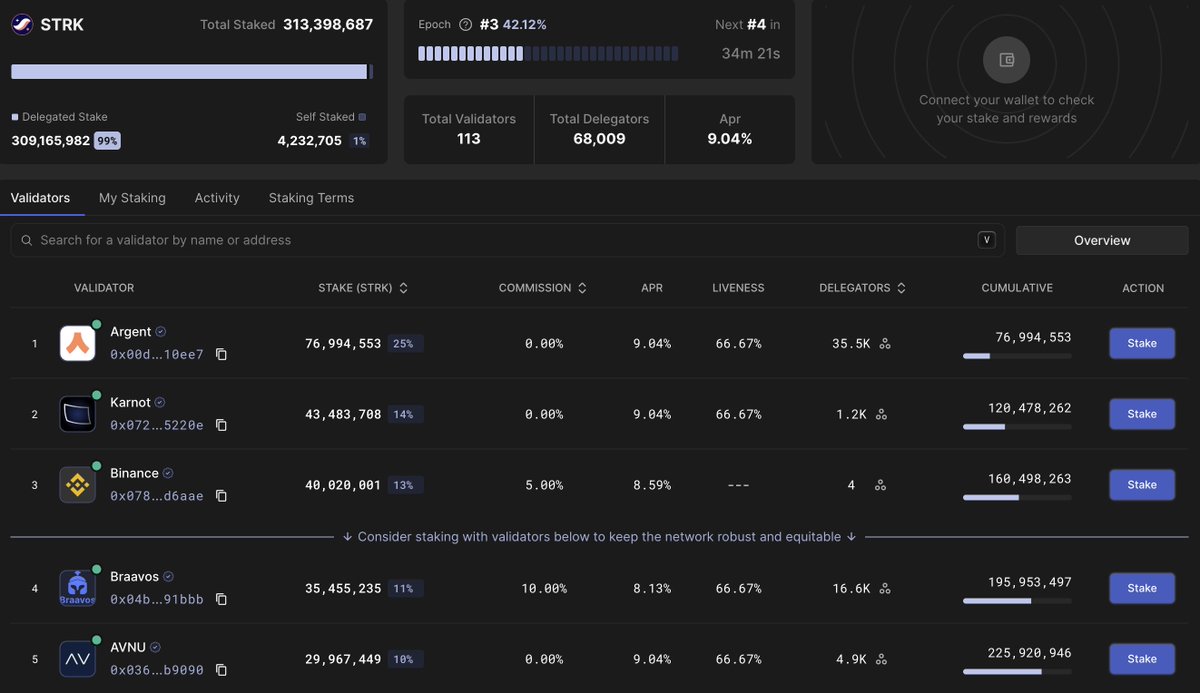Screen dimensions: 1200x693
Task: Copy Argent address 0x00d...10ee7
Action: tap(222, 355)
